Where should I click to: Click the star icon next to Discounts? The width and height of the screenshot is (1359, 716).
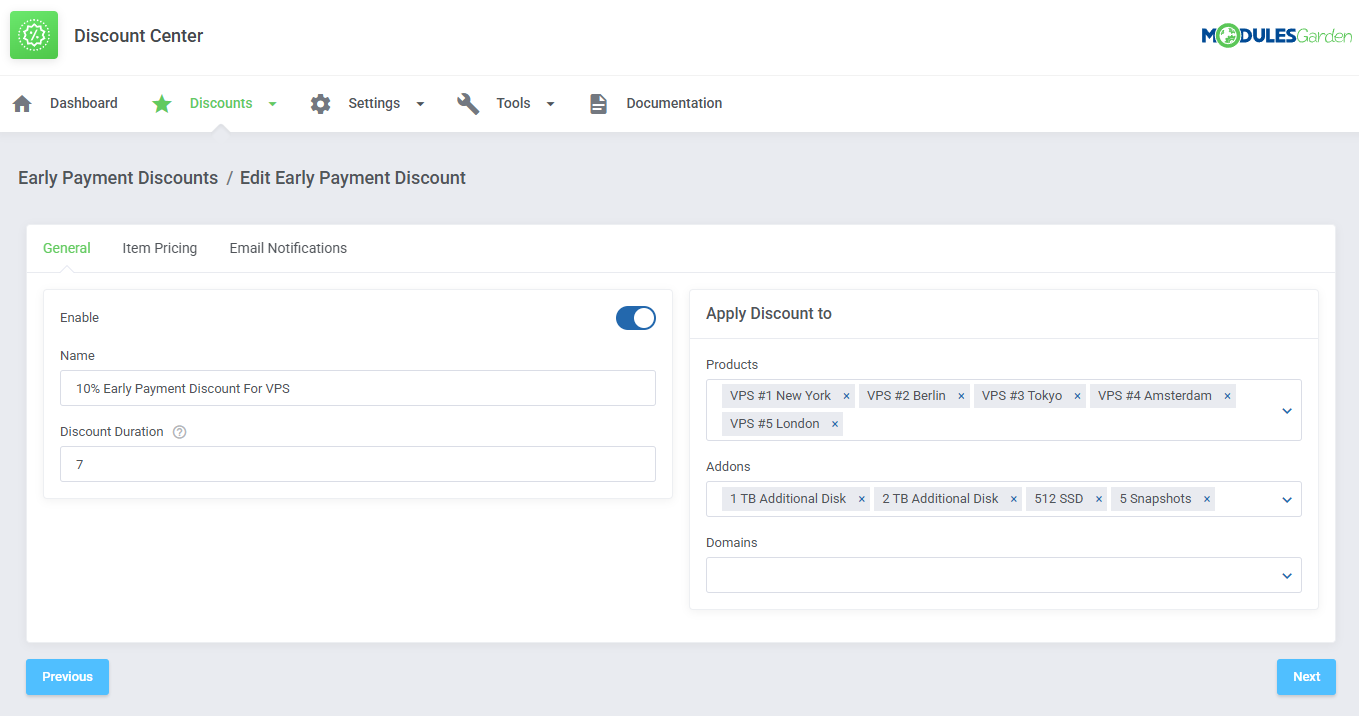[162, 103]
